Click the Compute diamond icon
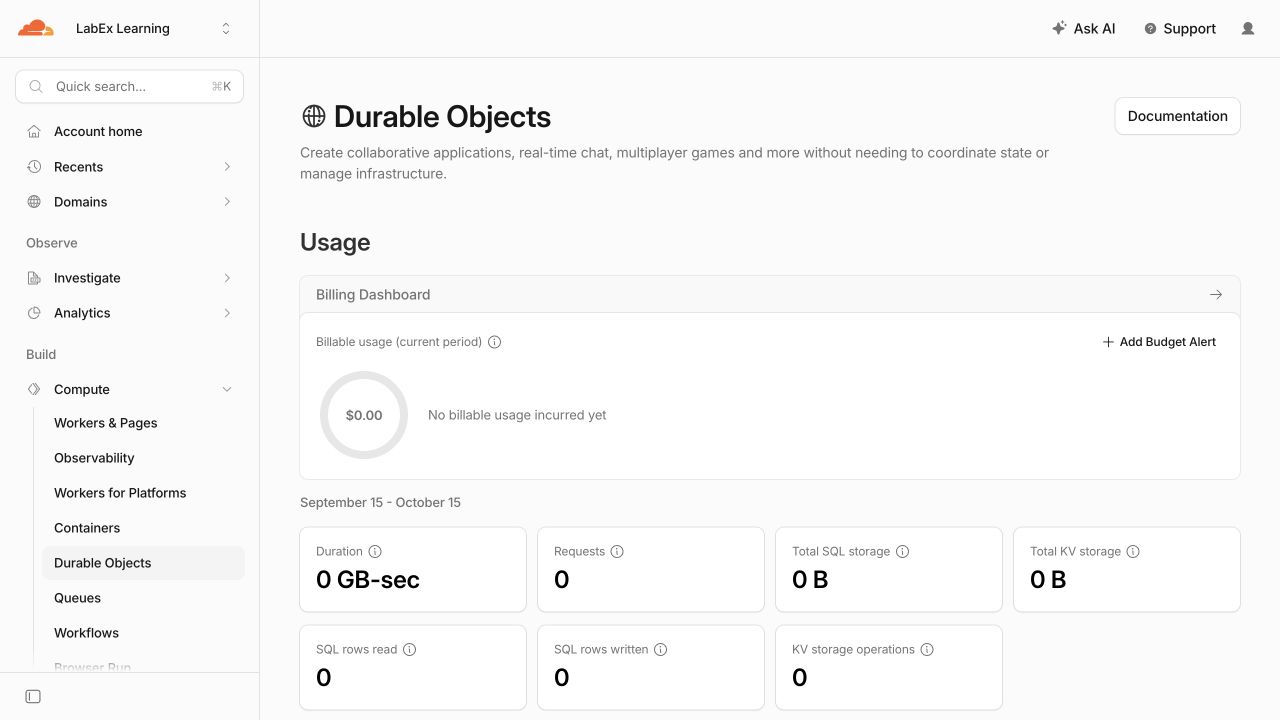 [x=34, y=389]
